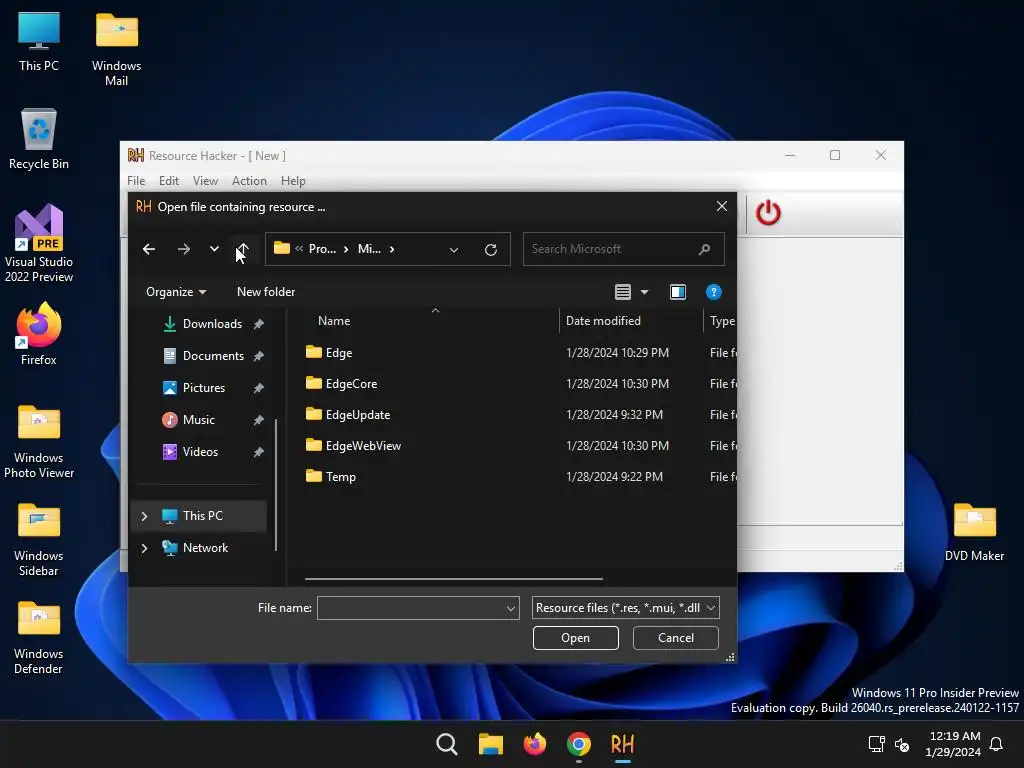The height and width of the screenshot is (768, 1024).
Task: Create a New folder in the dialog
Action: pos(266,292)
